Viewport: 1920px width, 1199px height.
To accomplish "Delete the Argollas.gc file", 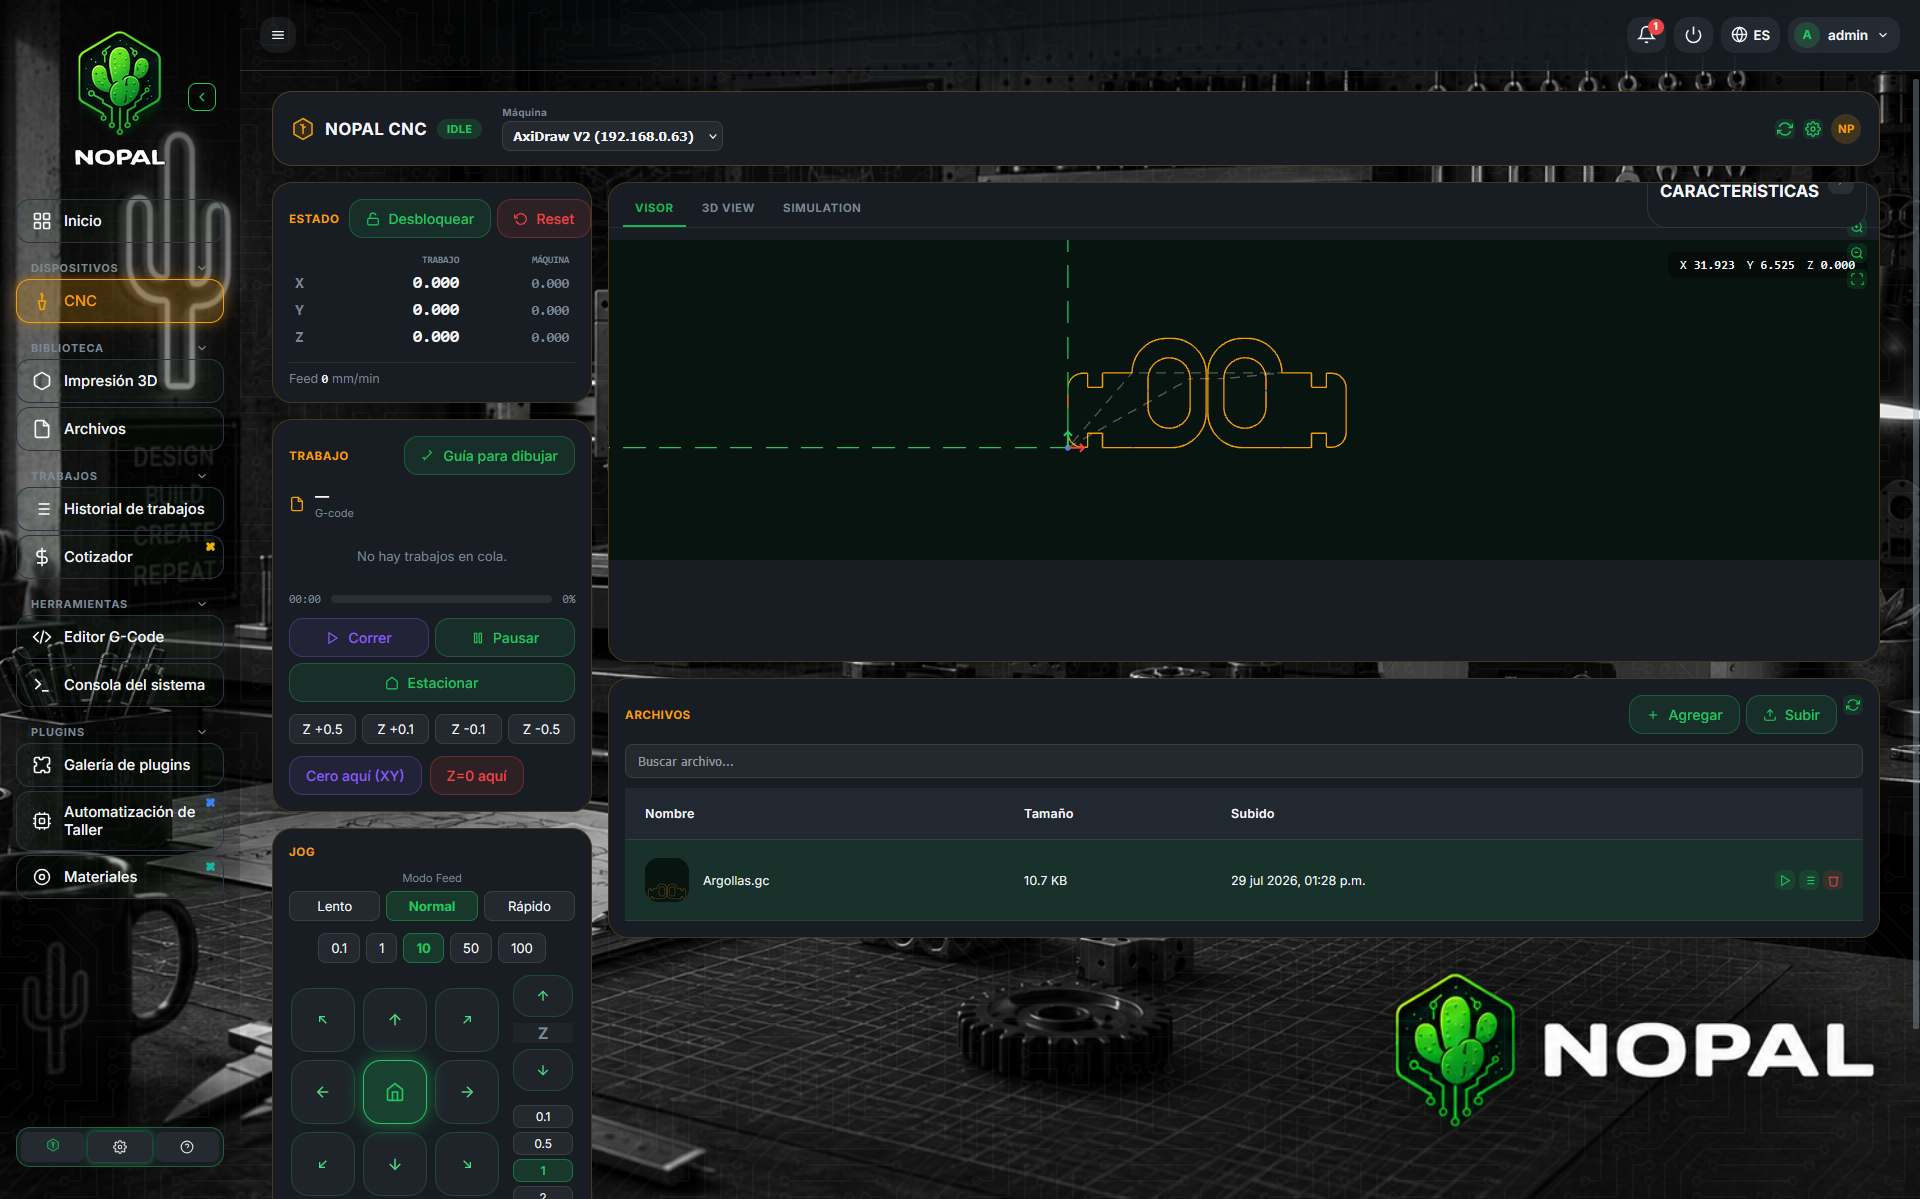I will pyautogui.click(x=1834, y=881).
